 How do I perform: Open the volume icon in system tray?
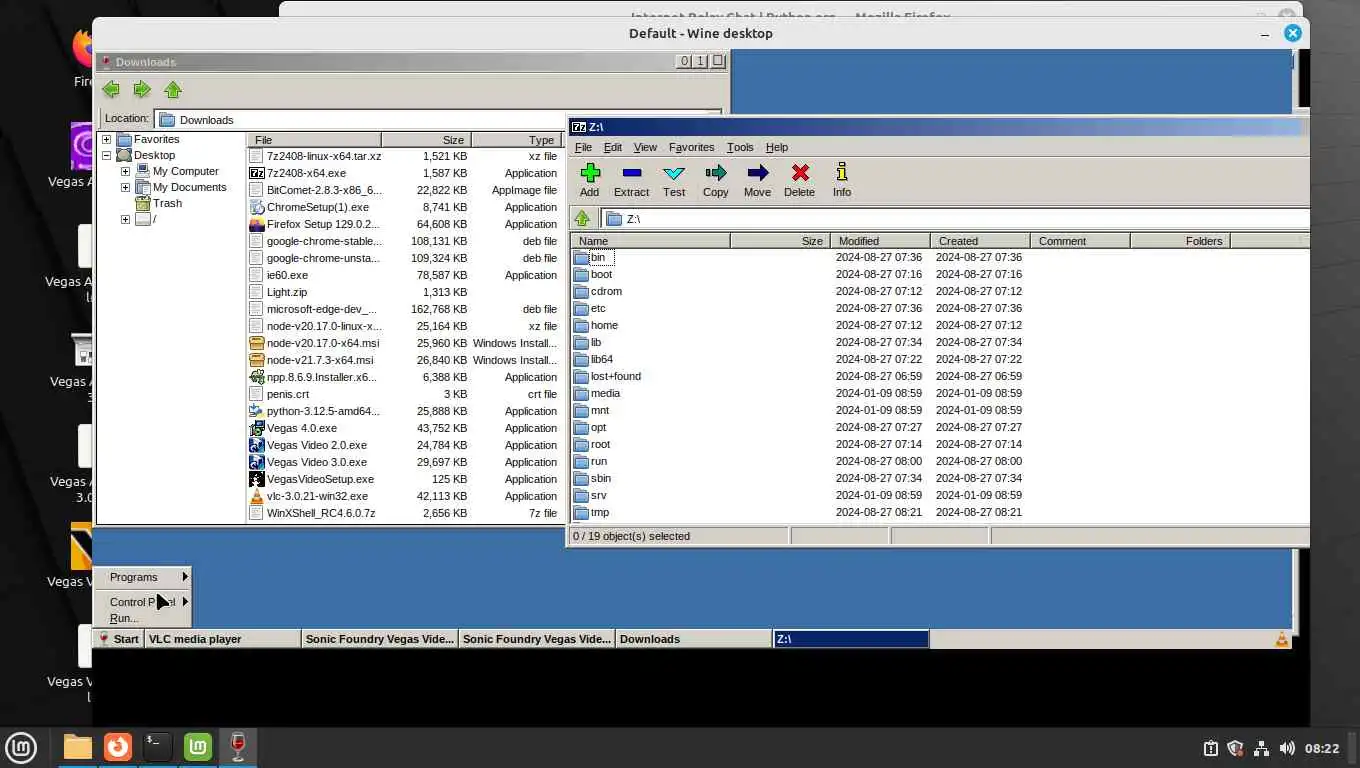click(x=1287, y=748)
